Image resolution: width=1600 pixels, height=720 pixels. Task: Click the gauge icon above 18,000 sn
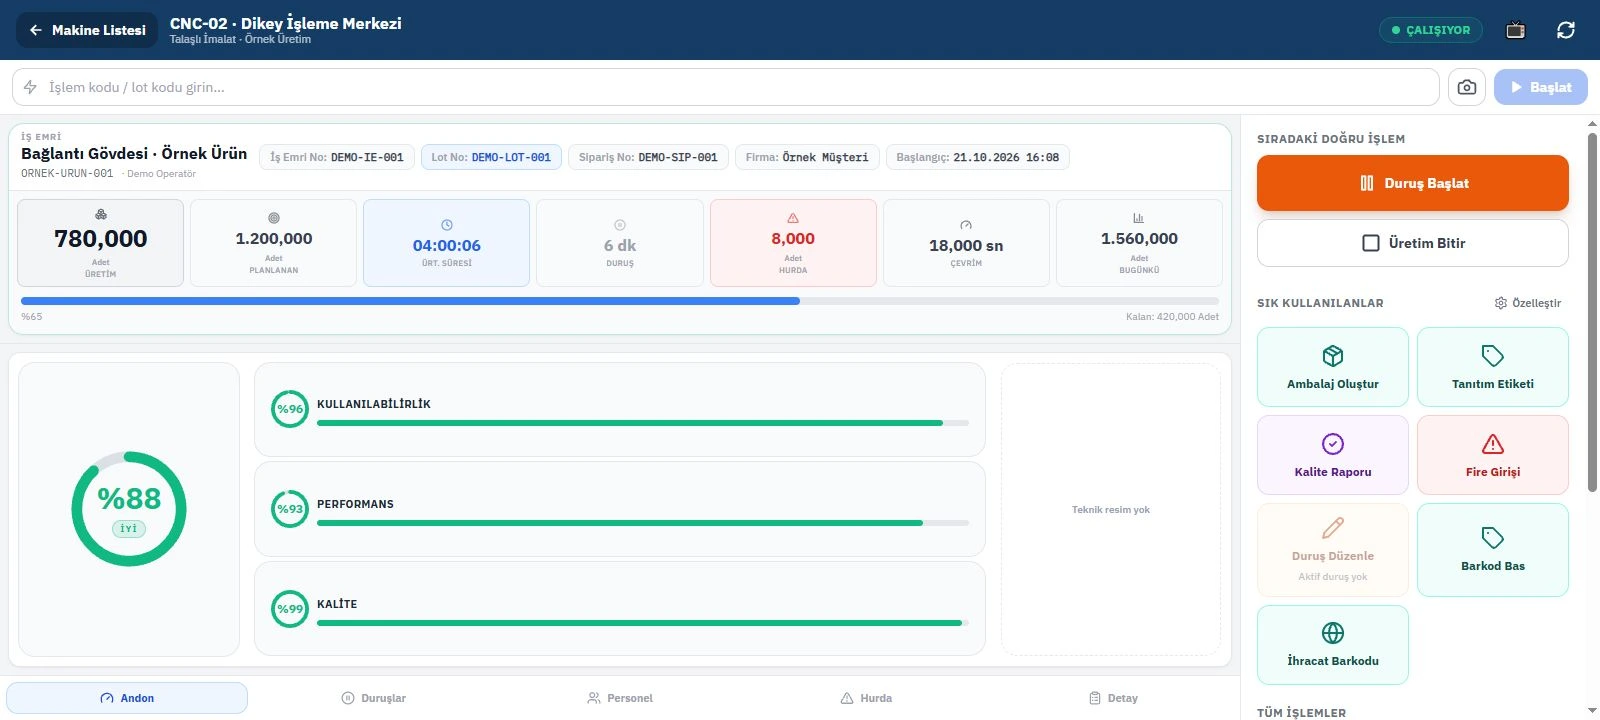[966, 225]
